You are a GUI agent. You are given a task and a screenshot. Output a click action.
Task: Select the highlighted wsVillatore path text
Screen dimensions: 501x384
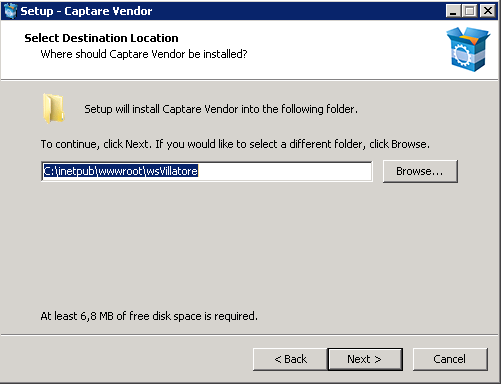coord(121,171)
